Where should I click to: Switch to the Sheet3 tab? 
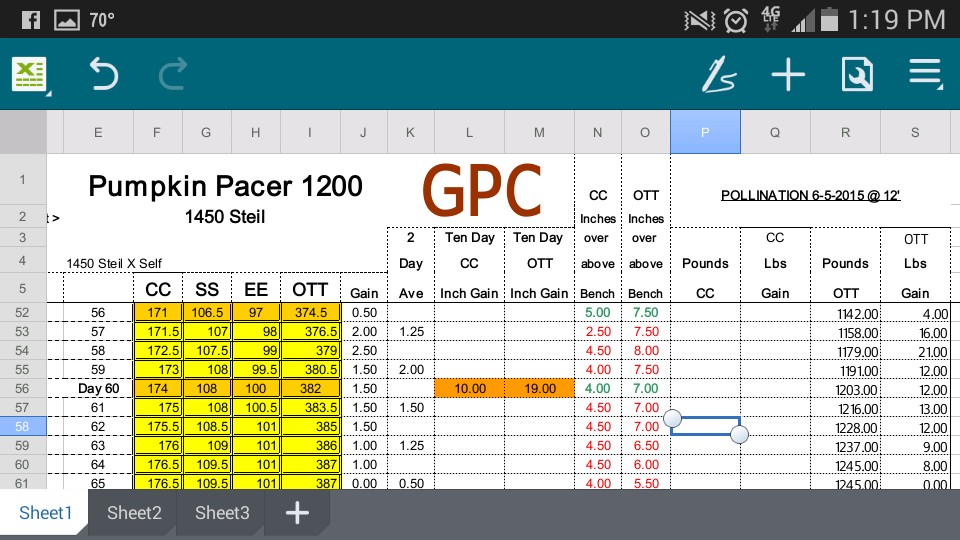click(222, 513)
